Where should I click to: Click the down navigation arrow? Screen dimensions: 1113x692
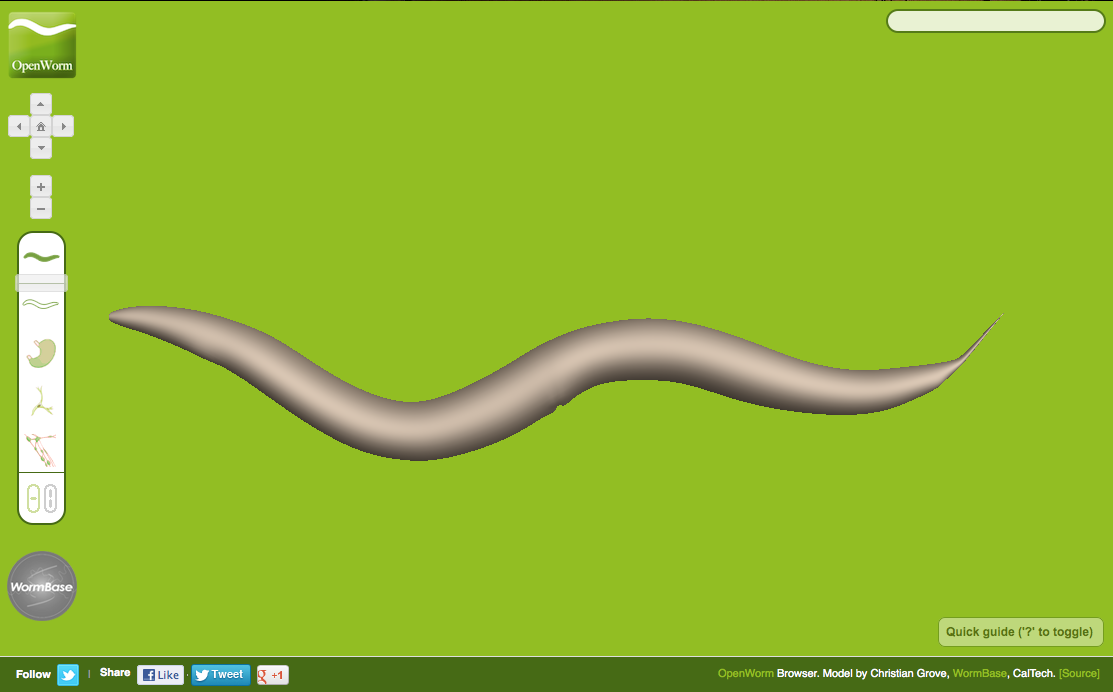click(x=41, y=147)
